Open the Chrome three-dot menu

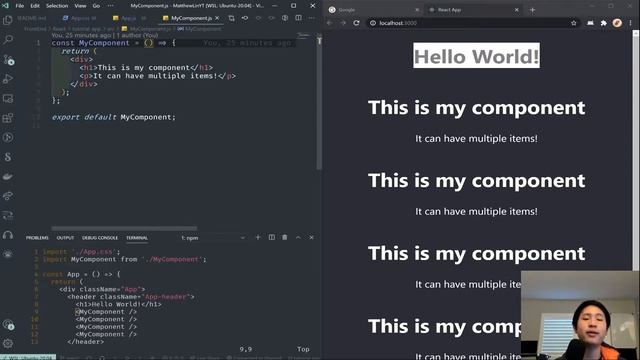(x=631, y=23)
